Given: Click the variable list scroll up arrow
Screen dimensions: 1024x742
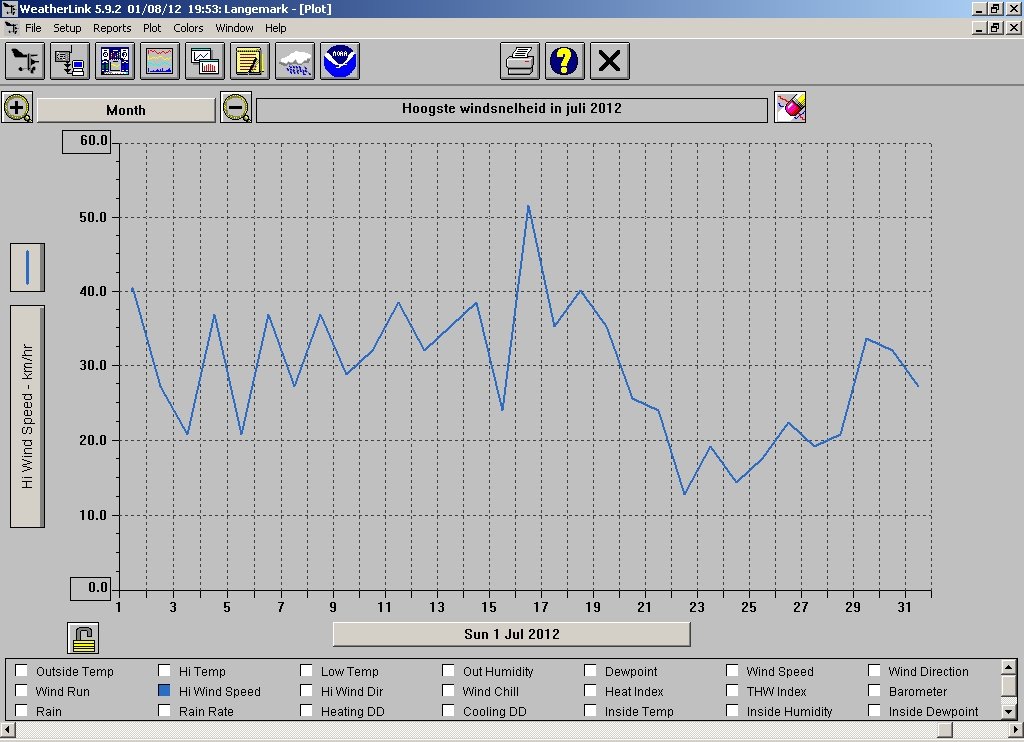Looking at the screenshot, I should 1008,667.
